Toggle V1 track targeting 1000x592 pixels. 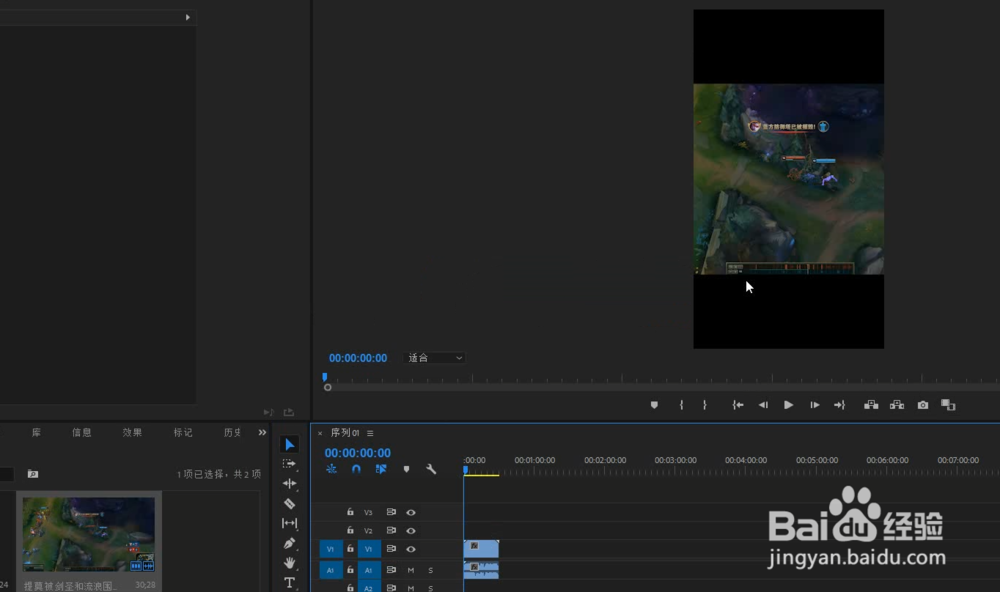pos(369,549)
